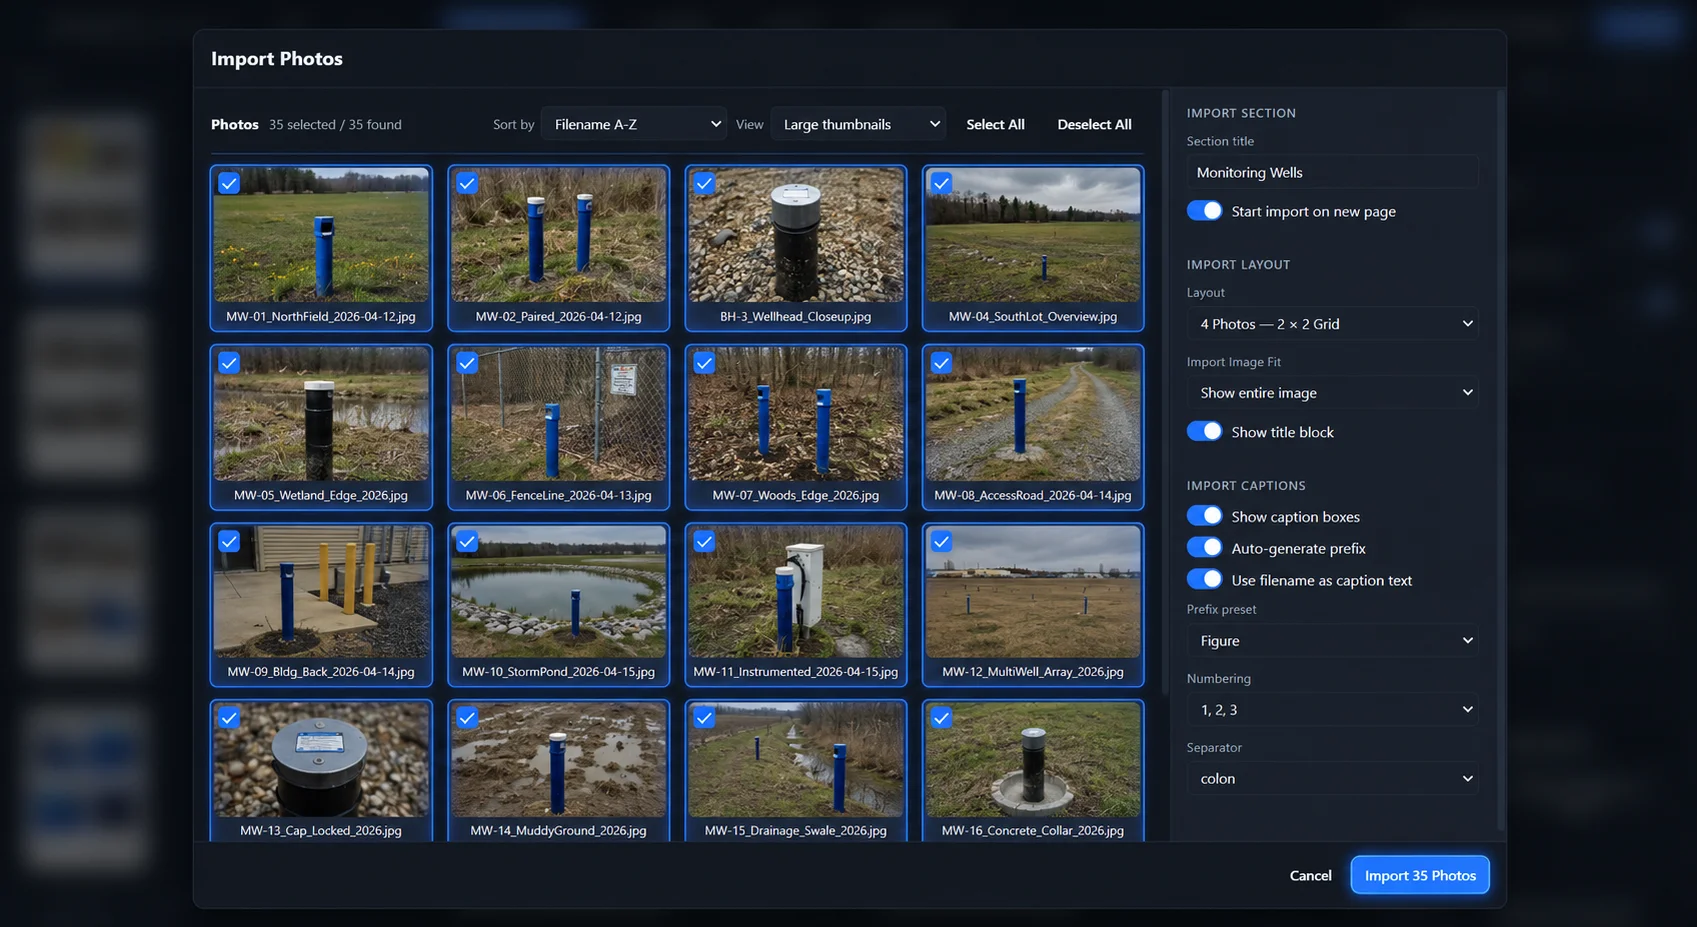
Task: Click filename MW-07_Woods_Edge_2026.jpg
Action: click(796, 495)
